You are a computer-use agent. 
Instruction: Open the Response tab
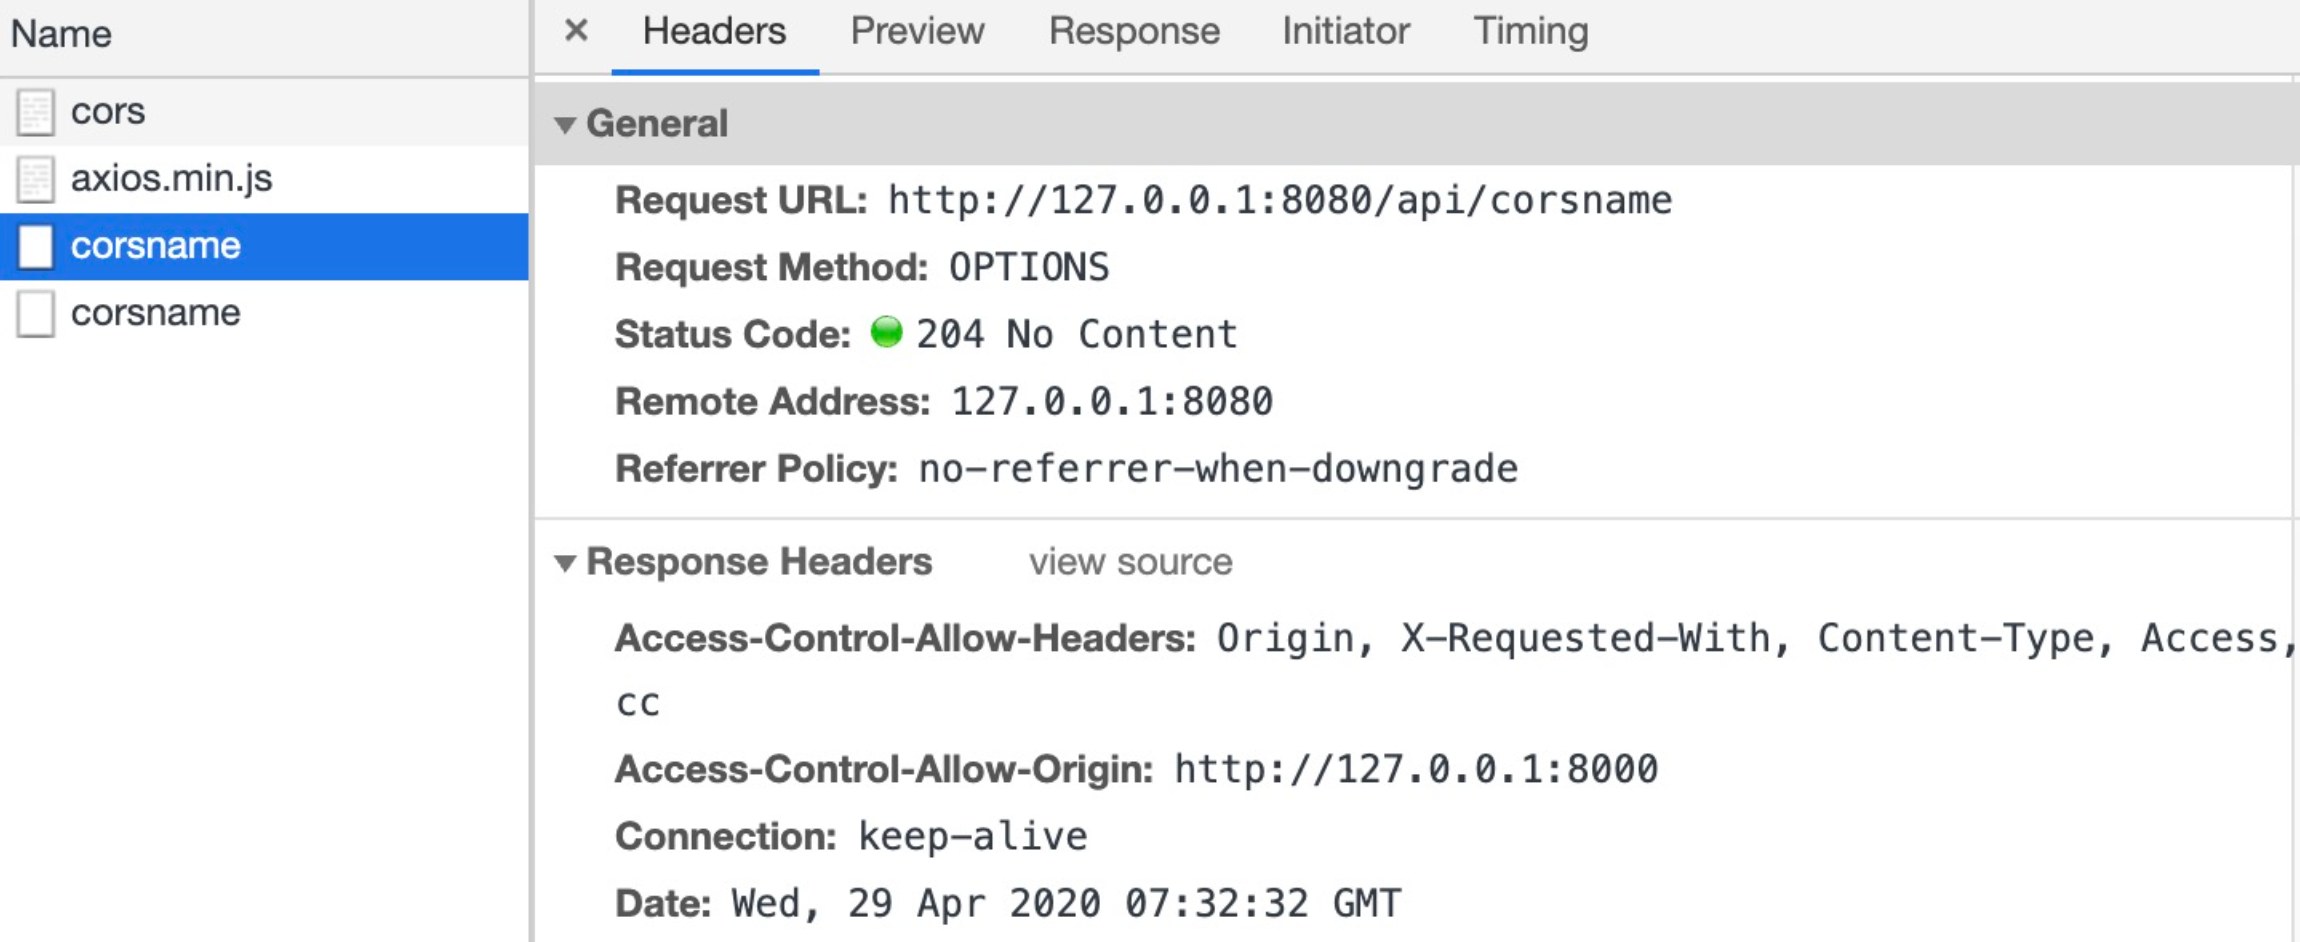click(x=1134, y=32)
